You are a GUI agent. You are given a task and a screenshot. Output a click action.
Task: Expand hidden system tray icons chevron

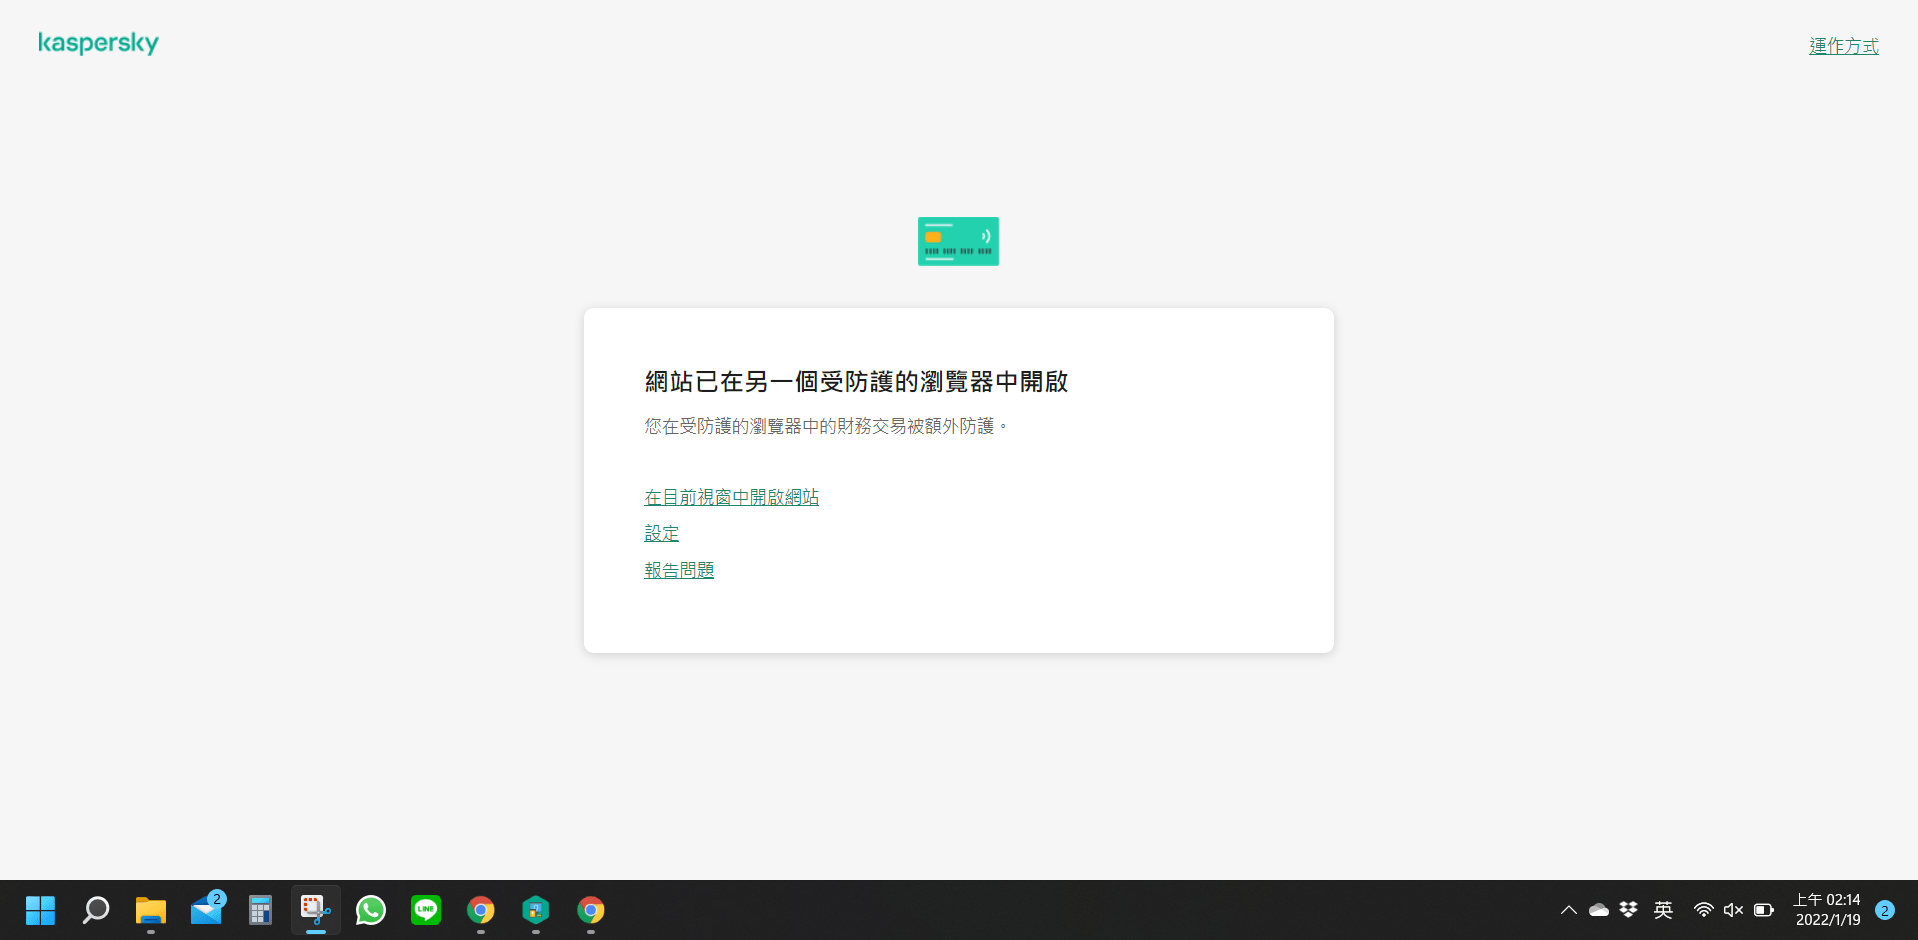[1568, 910]
